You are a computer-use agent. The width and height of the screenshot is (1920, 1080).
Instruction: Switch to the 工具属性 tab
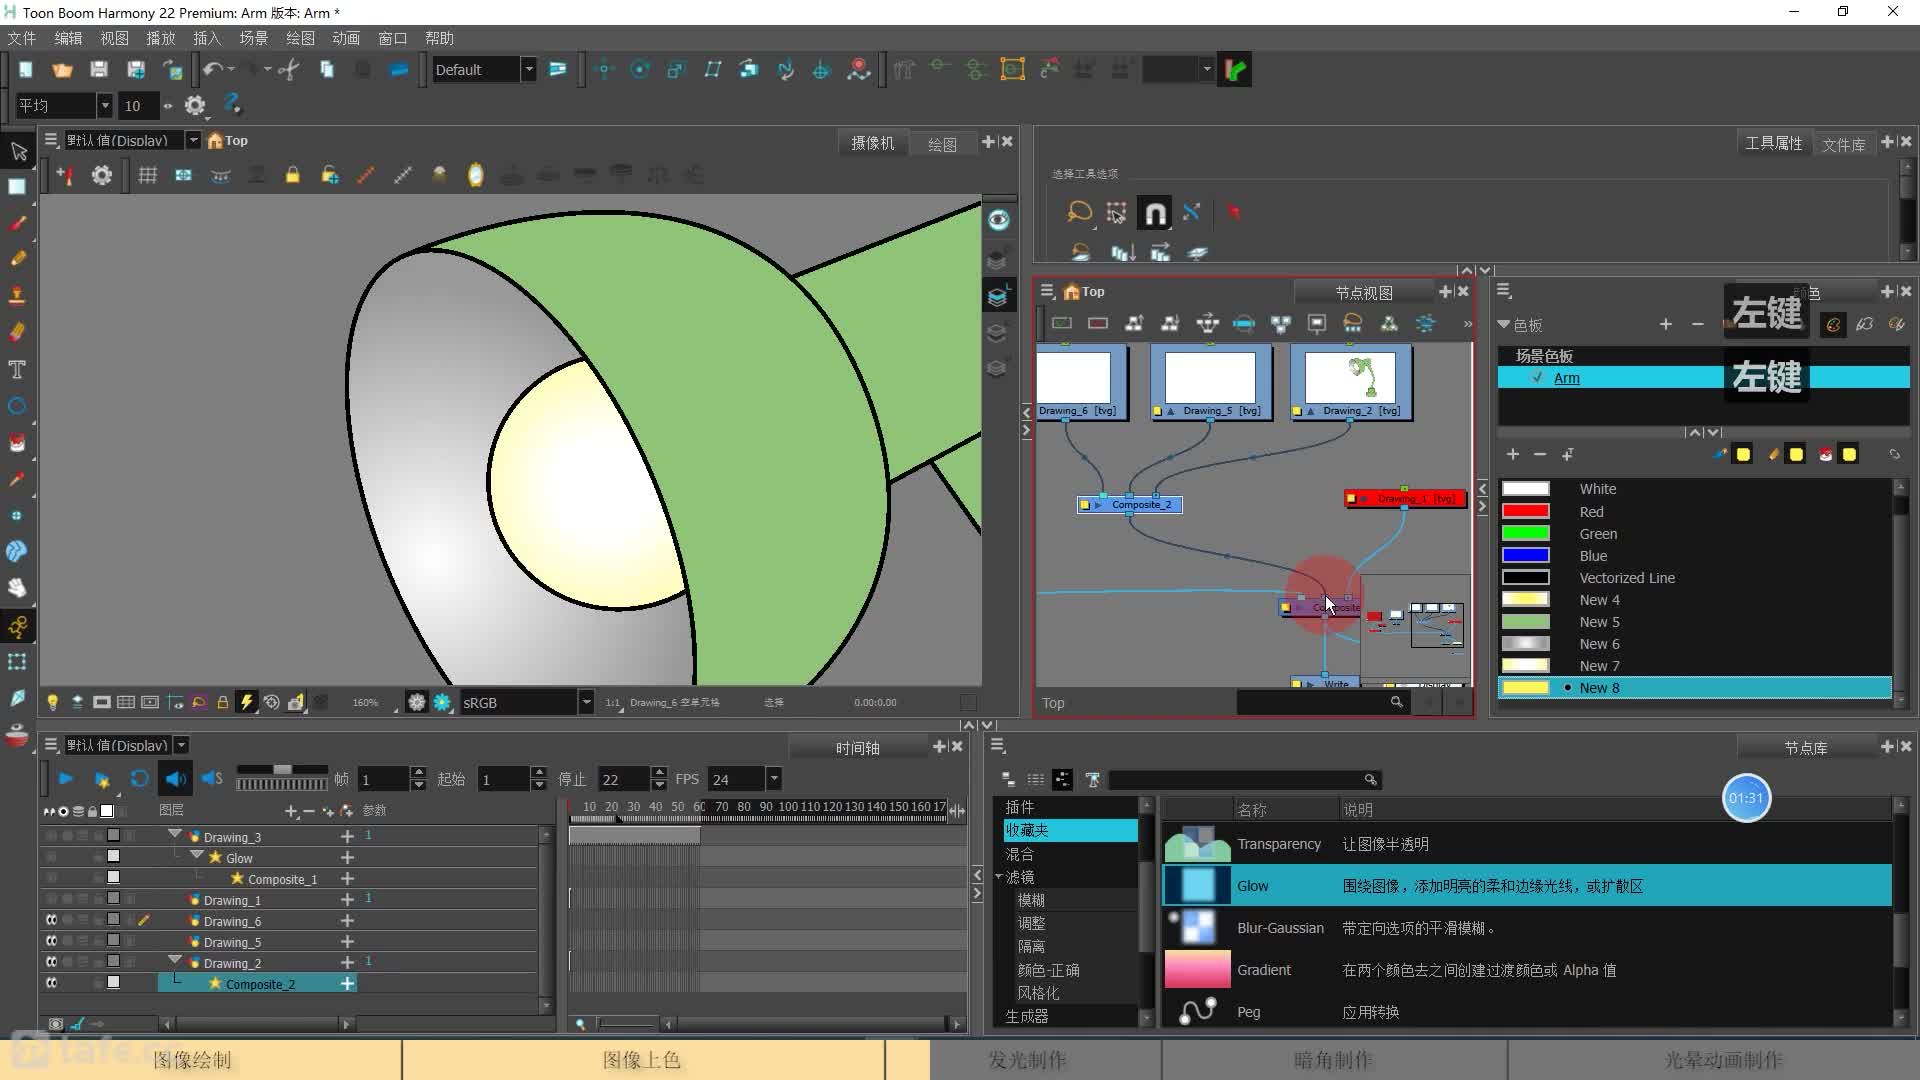tap(1773, 143)
